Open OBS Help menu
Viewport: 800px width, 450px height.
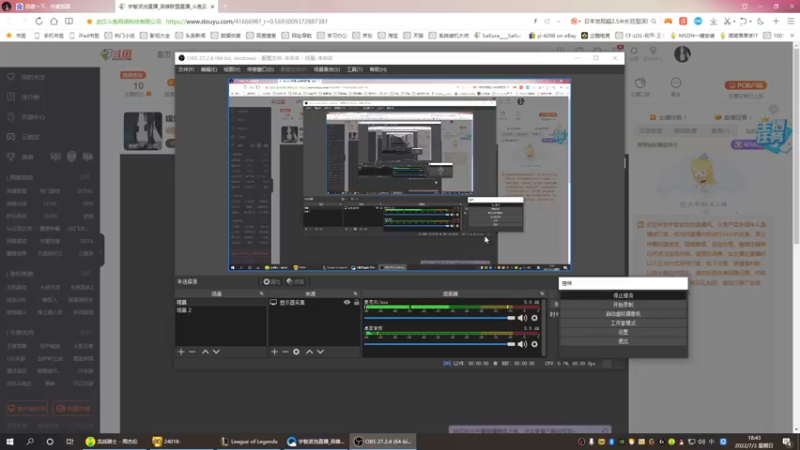(x=378, y=69)
